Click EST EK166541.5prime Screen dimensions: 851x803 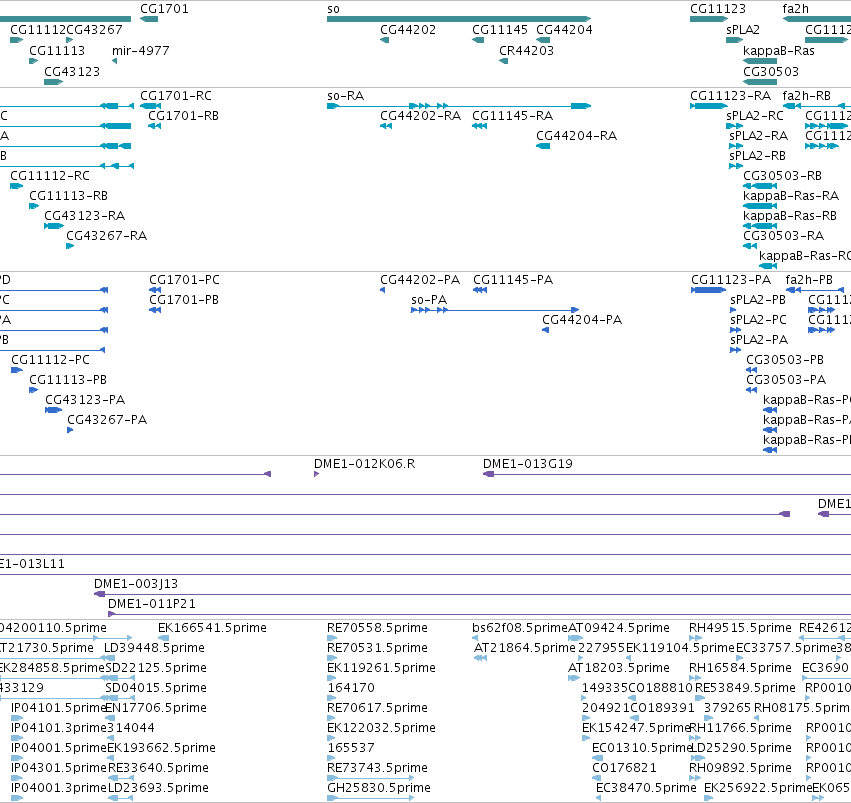[x=212, y=627]
